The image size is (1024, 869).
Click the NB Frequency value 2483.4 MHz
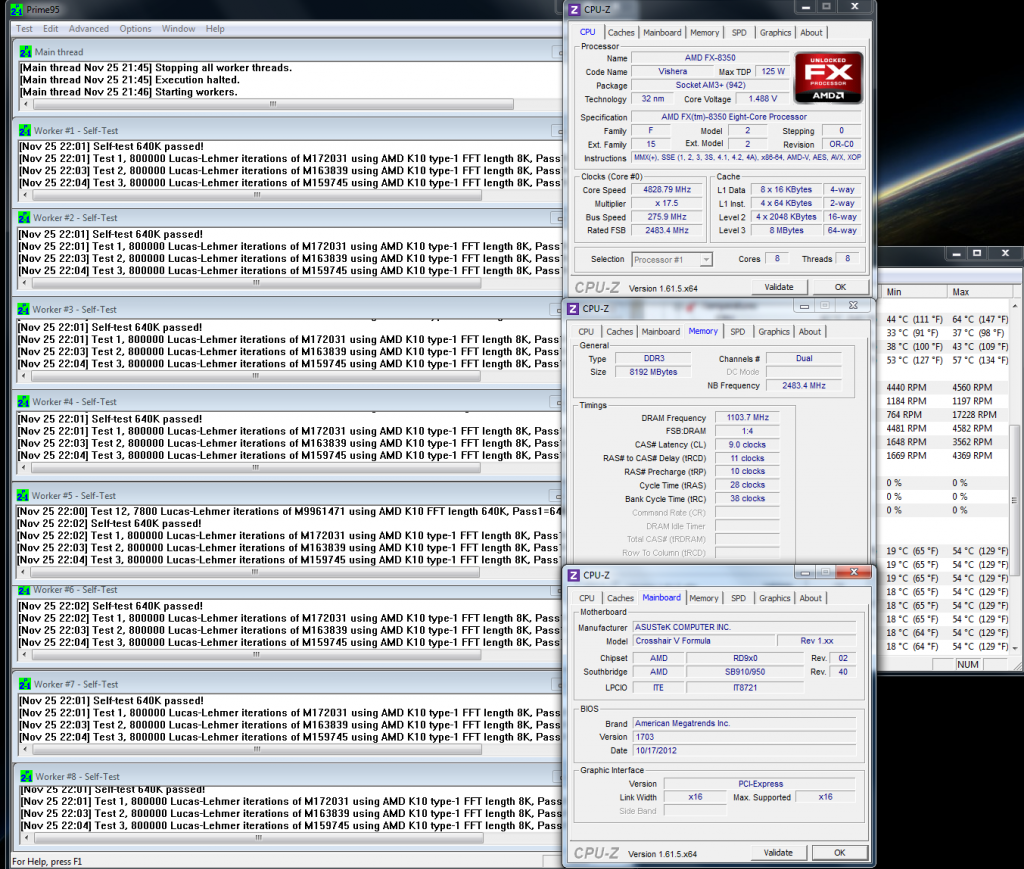coord(803,386)
